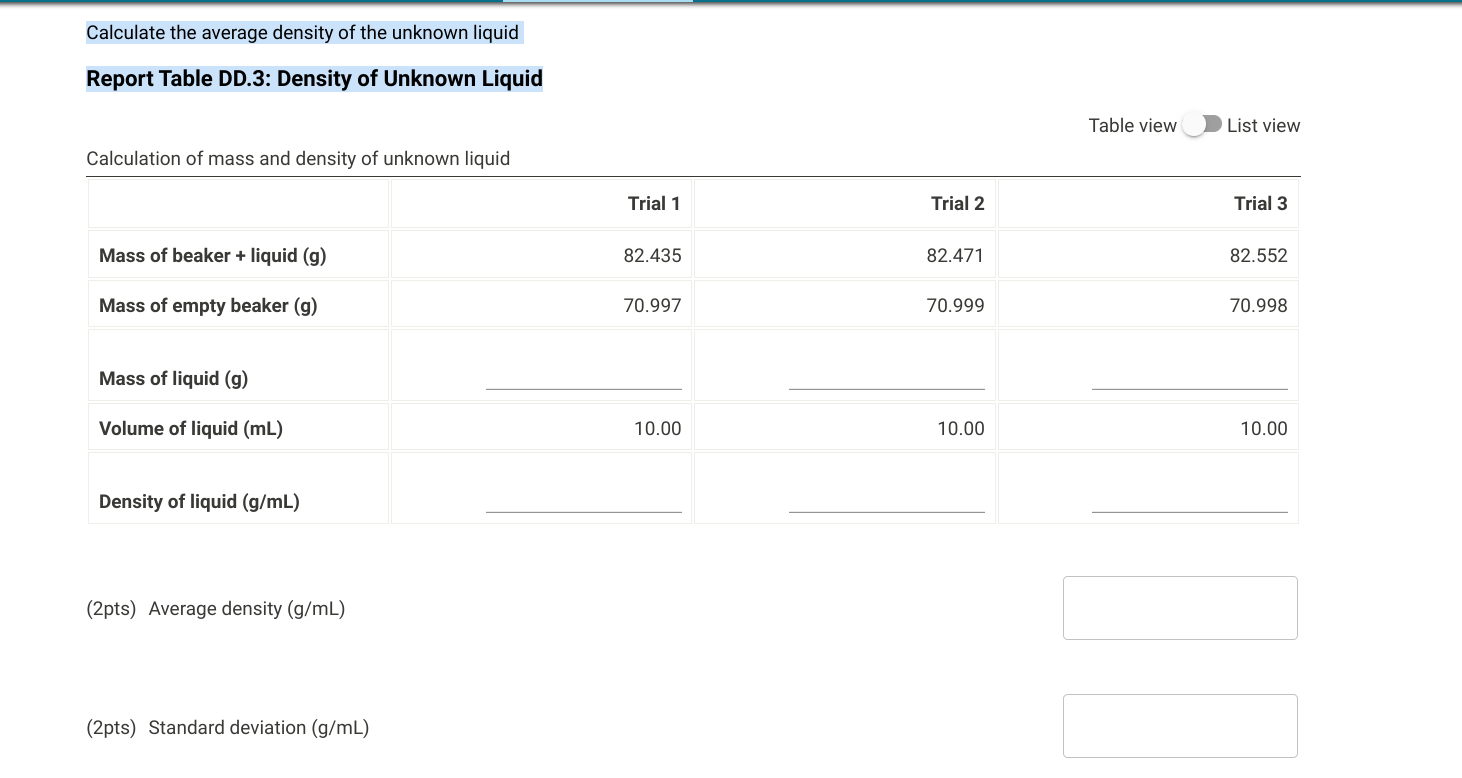The height and width of the screenshot is (778, 1462).
Task: Click the highlighted average density instruction text
Action: click(x=303, y=32)
